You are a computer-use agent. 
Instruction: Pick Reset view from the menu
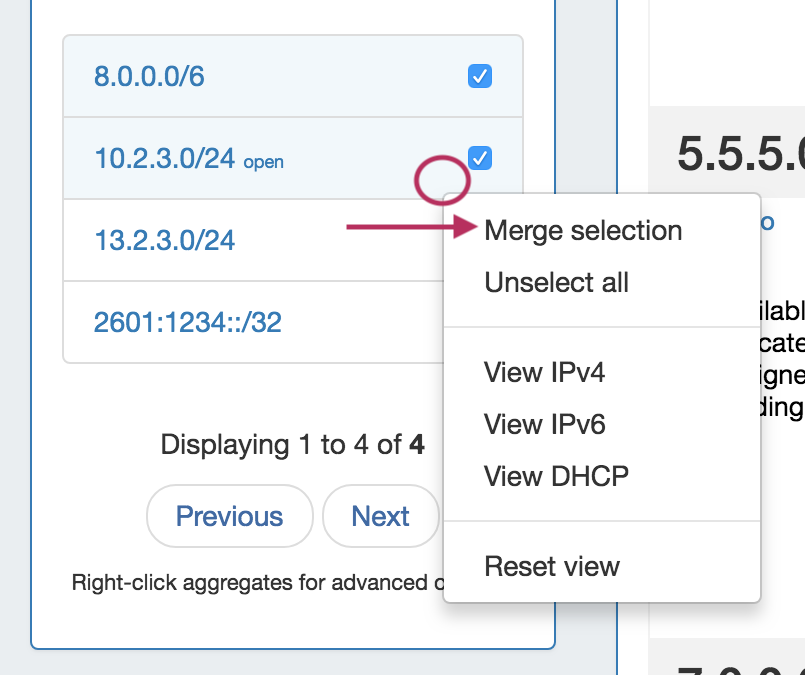tap(552, 566)
